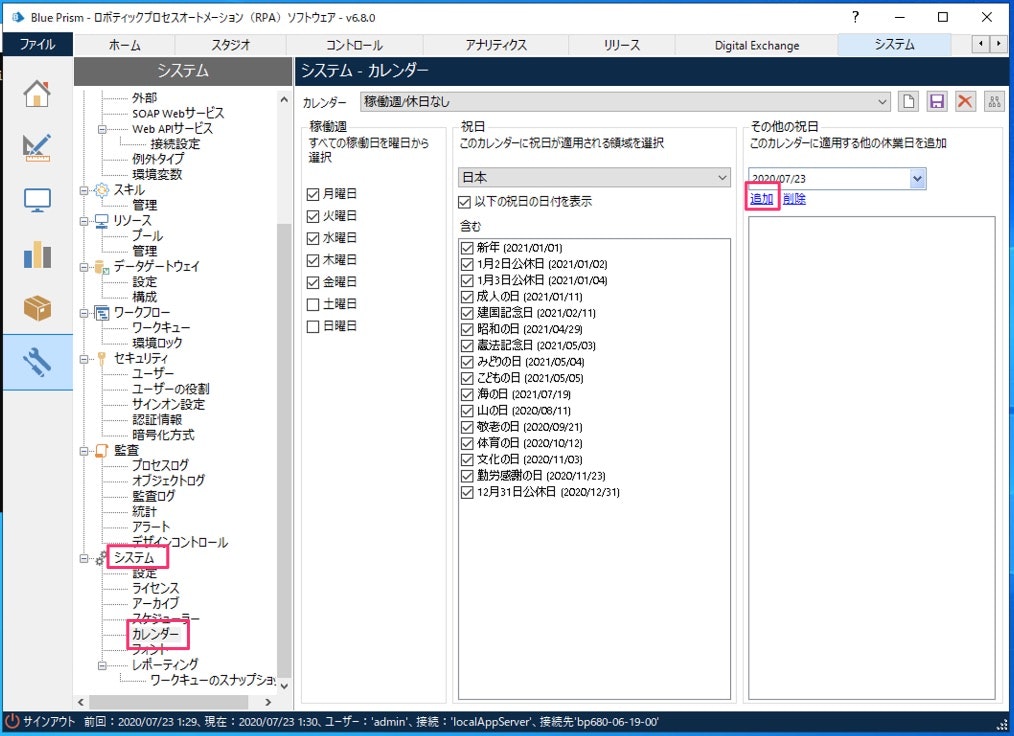Screen dimensions: 1014x736
Task: Uncheck the 勤労感謝の日 holiday
Action: point(467,476)
